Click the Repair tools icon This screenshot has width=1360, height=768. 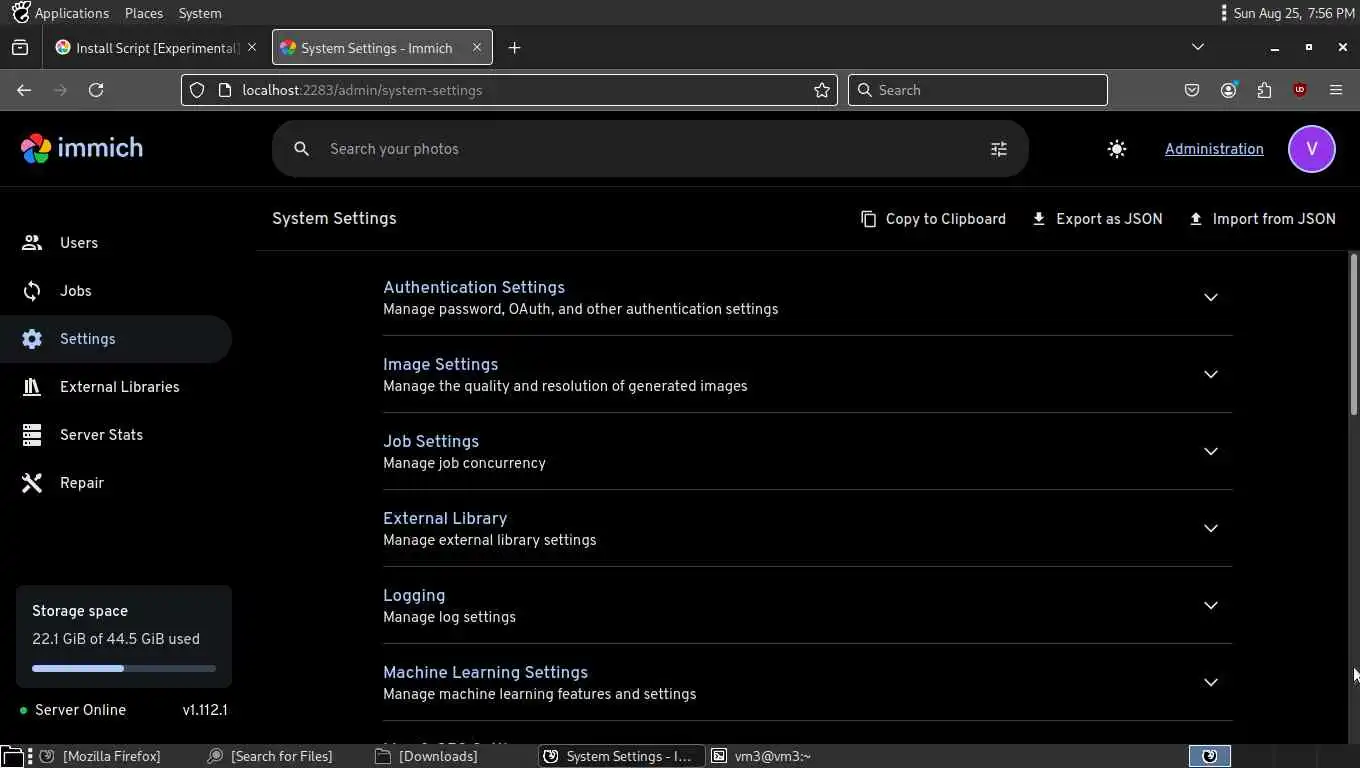[32, 483]
